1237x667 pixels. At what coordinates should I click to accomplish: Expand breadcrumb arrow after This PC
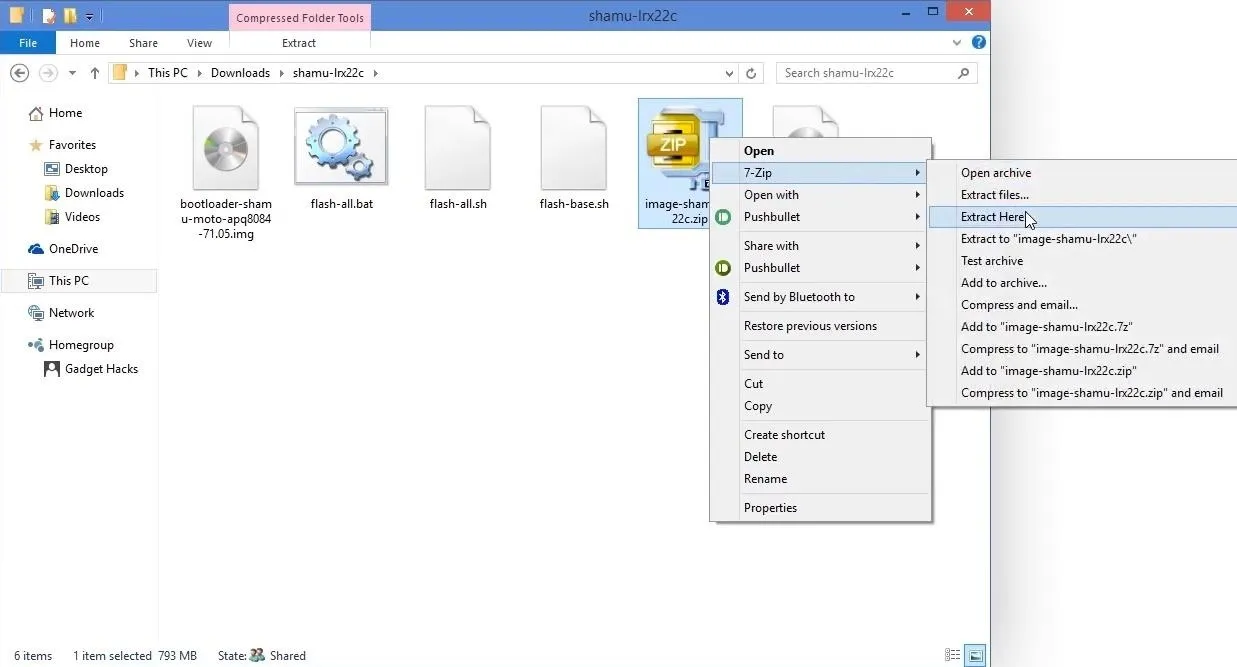click(199, 73)
